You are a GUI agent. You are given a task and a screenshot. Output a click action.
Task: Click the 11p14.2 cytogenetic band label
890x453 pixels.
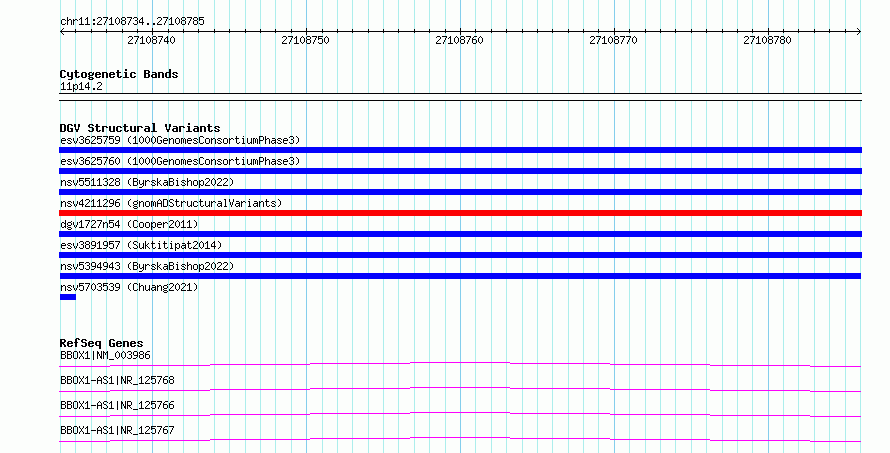click(x=81, y=86)
